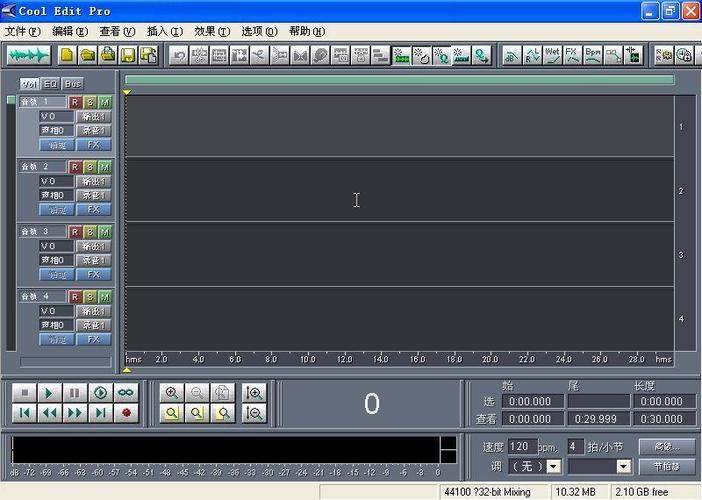Open track 1 record device 录音1

[94, 131]
